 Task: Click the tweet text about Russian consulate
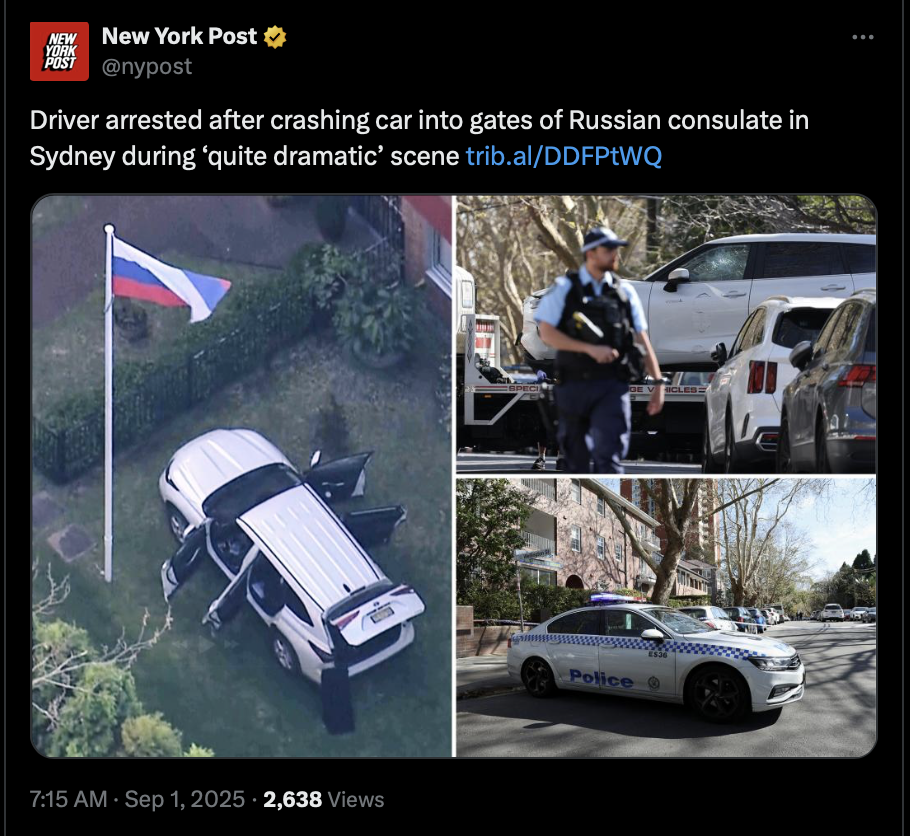click(x=419, y=138)
